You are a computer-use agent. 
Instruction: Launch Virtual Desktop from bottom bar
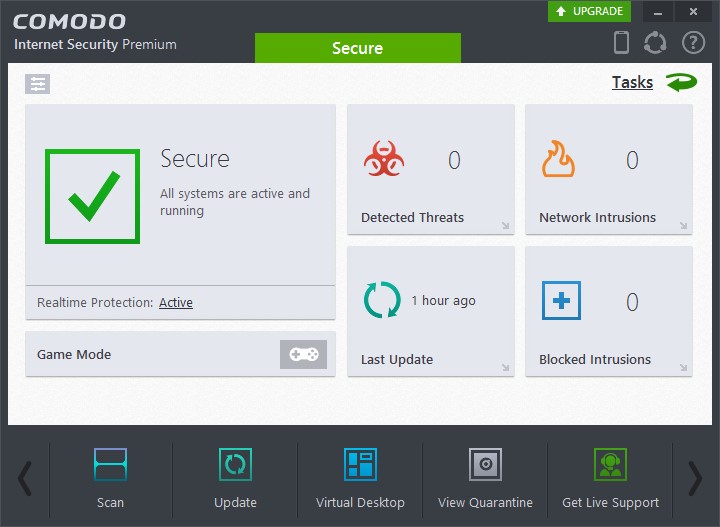[x=360, y=479]
